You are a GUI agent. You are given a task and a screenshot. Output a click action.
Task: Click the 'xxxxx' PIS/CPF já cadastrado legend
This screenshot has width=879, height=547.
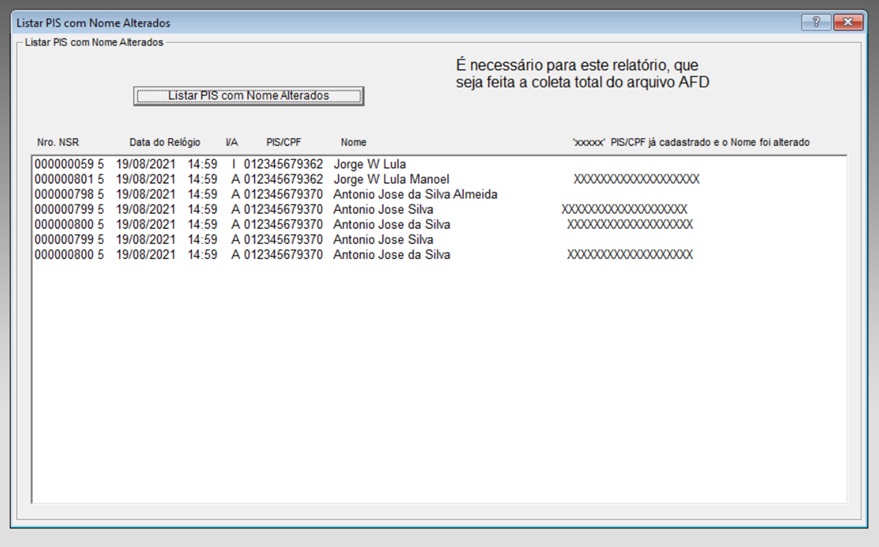click(691, 142)
